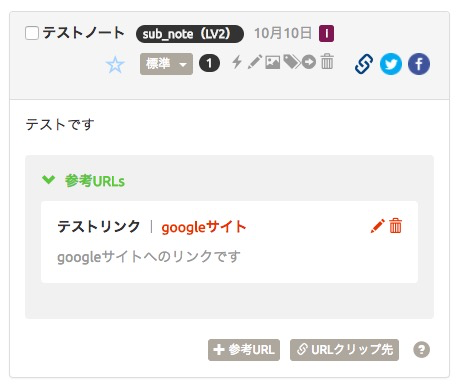Viewport: 461px width, 390px height.
Task: Click the image attachment icon
Action: coord(273,62)
